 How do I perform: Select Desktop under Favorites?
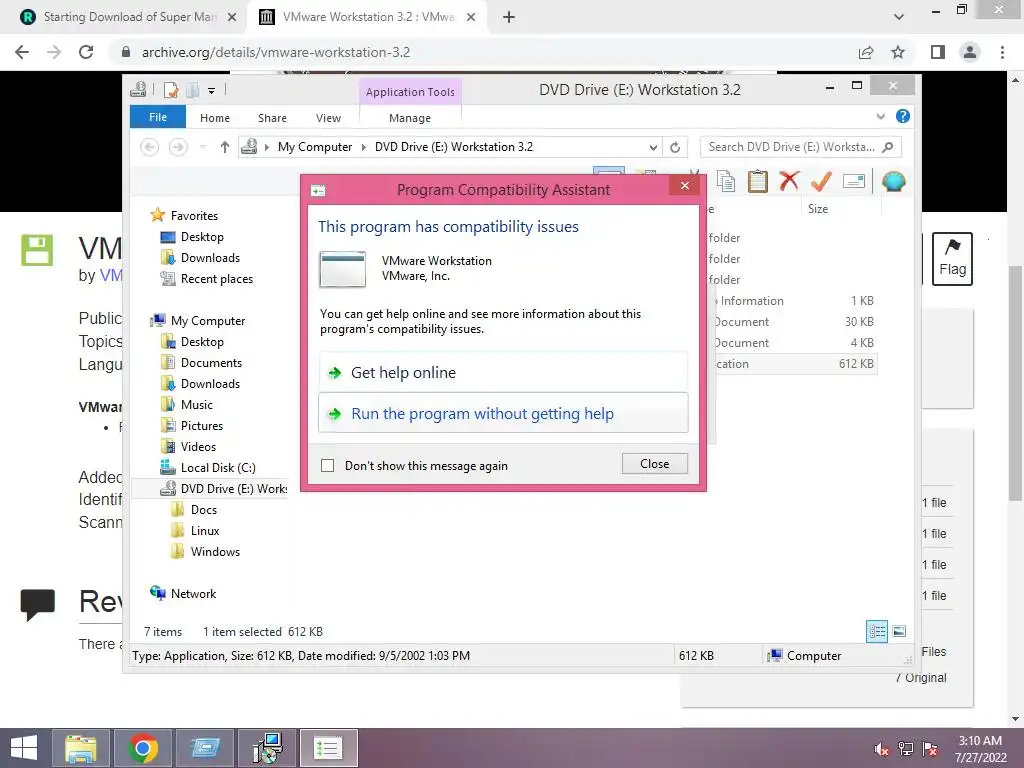[202, 237]
